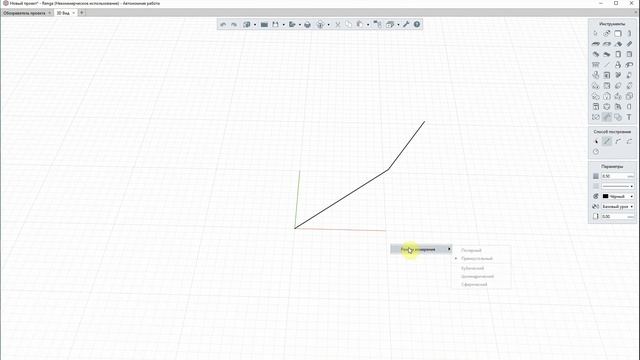The height and width of the screenshot is (360, 640).
Task: Switch to the Обозреватель проекта tab
Action: (24, 13)
